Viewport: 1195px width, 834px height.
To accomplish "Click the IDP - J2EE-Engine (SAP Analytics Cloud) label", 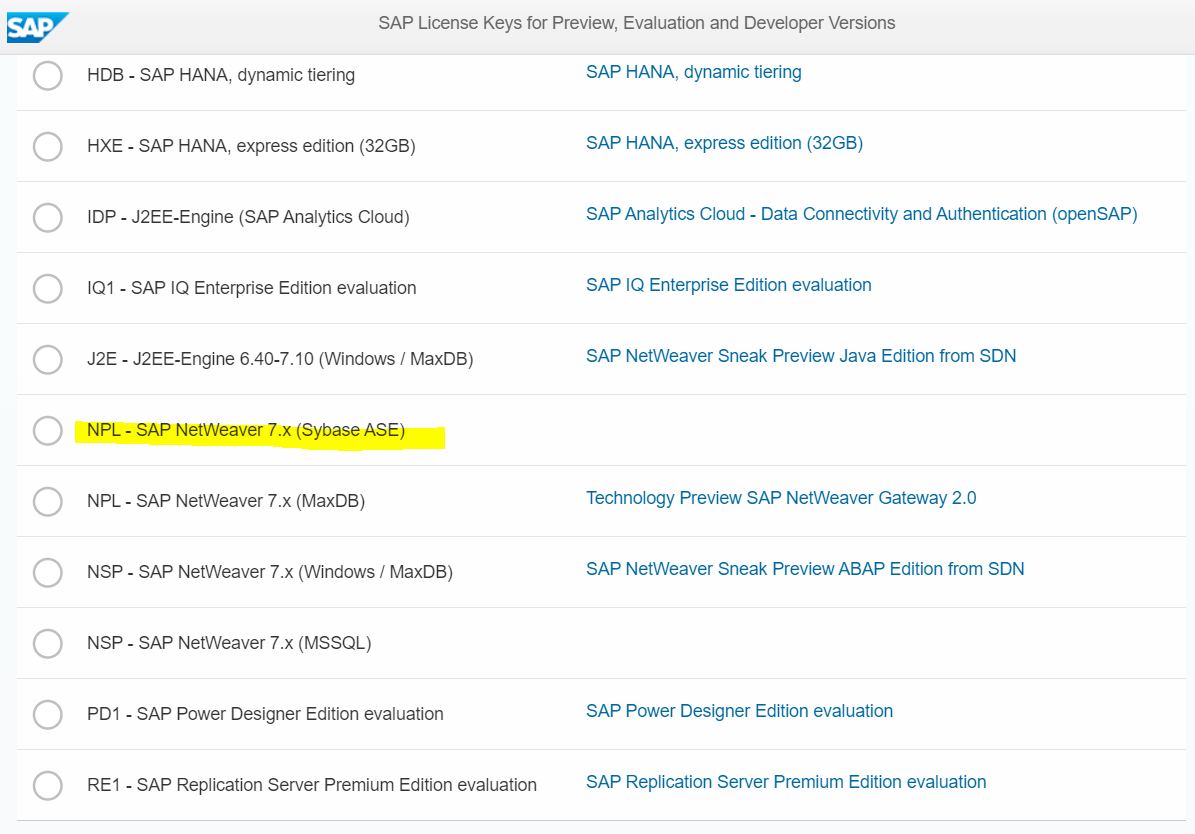I will point(248,217).
